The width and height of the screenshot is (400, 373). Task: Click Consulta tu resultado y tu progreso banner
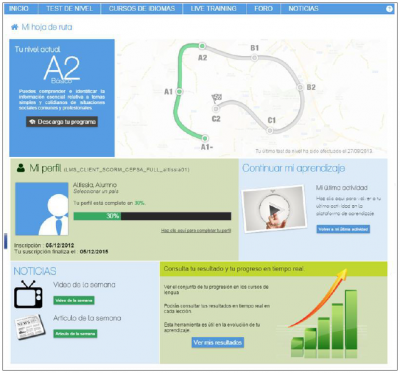273,269
